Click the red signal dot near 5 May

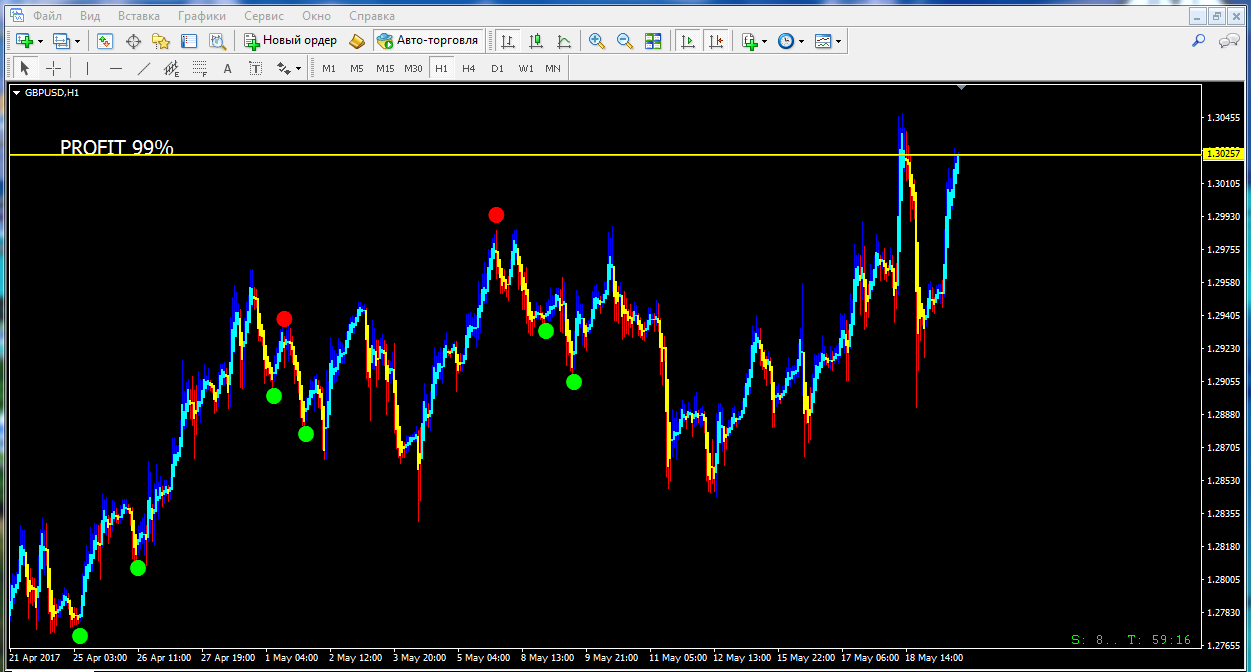496,215
